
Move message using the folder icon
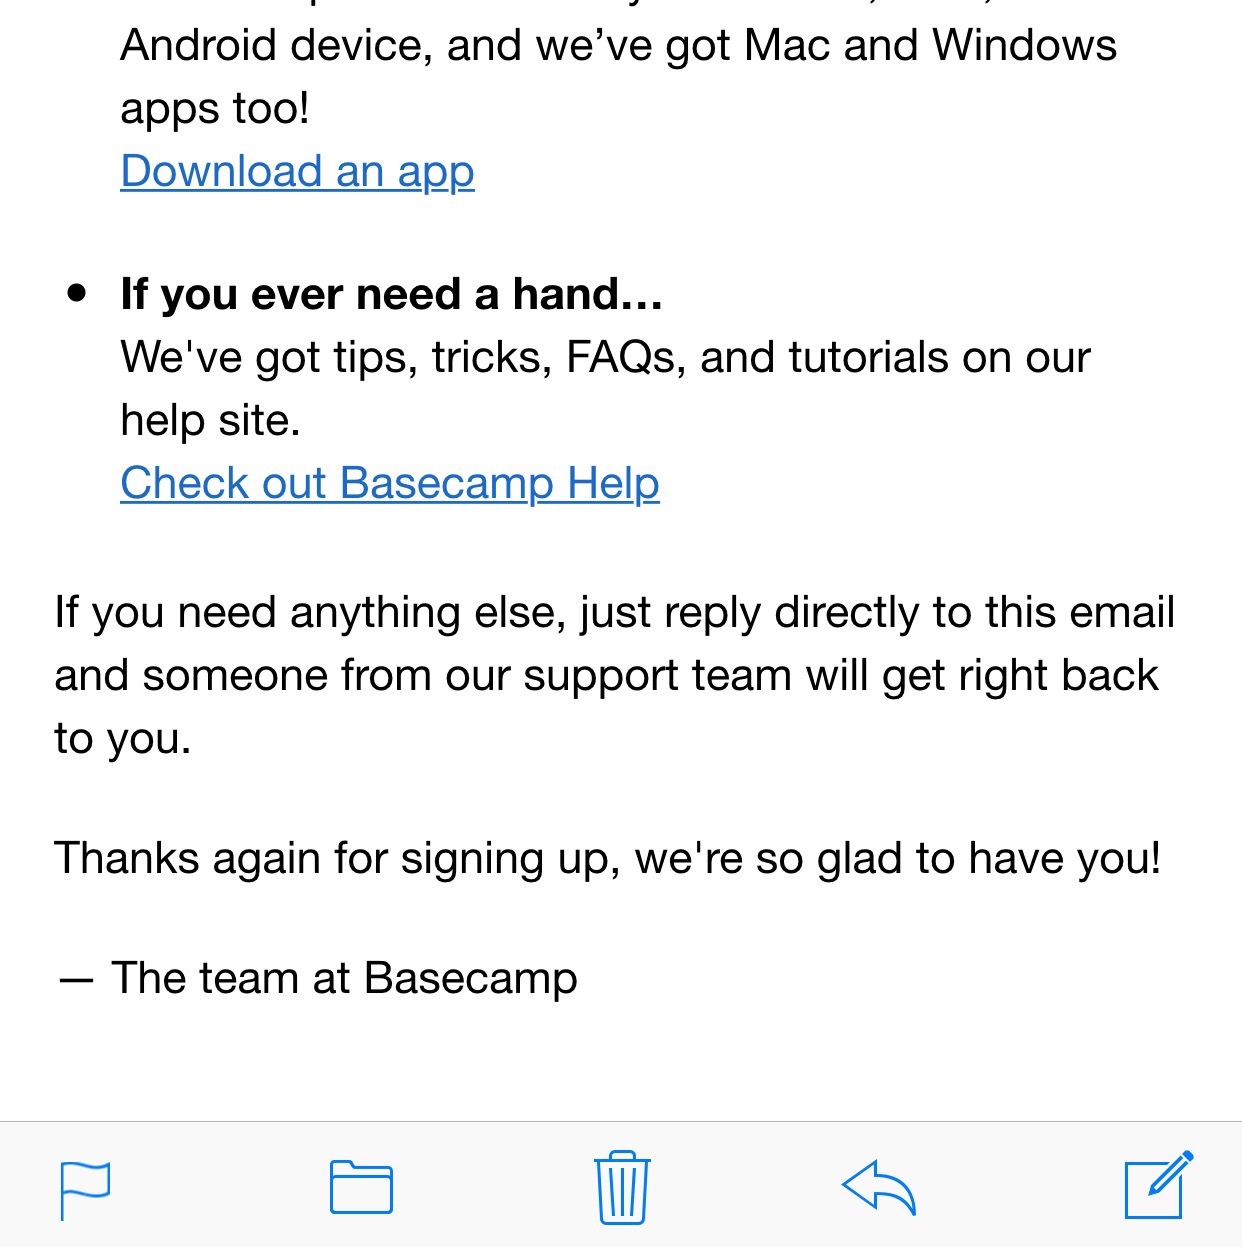point(361,1187)
